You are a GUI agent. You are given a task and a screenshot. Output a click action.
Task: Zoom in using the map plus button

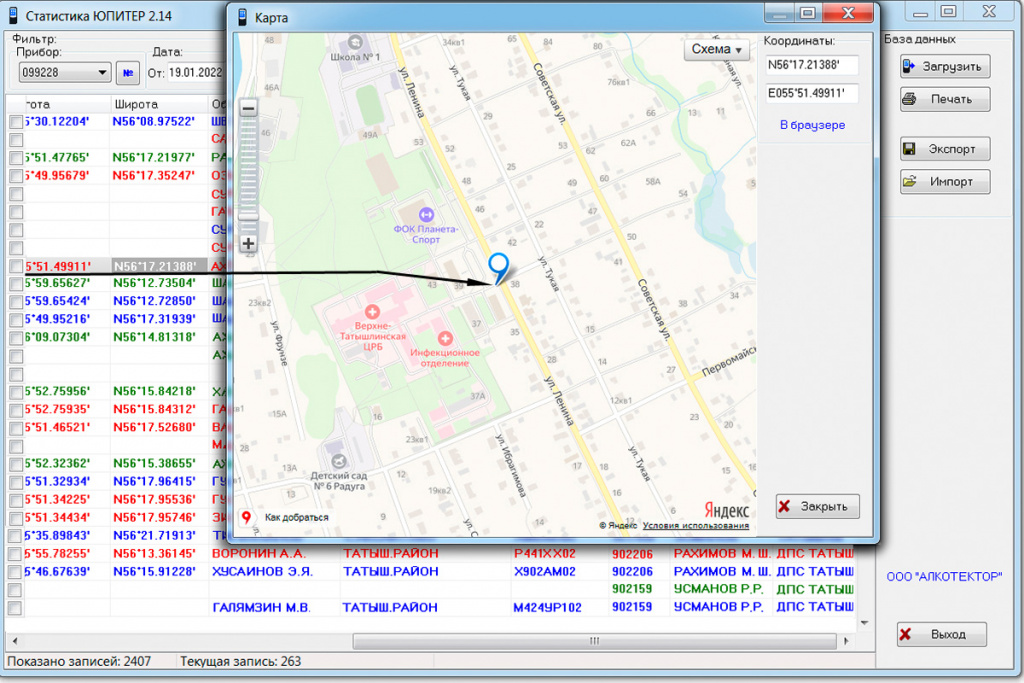(248, 244)
